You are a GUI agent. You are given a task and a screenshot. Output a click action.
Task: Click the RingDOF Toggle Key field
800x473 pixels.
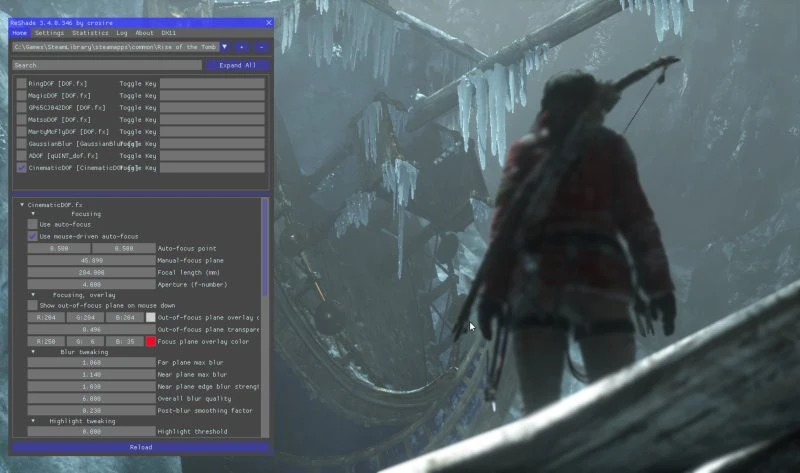[212, 83]
